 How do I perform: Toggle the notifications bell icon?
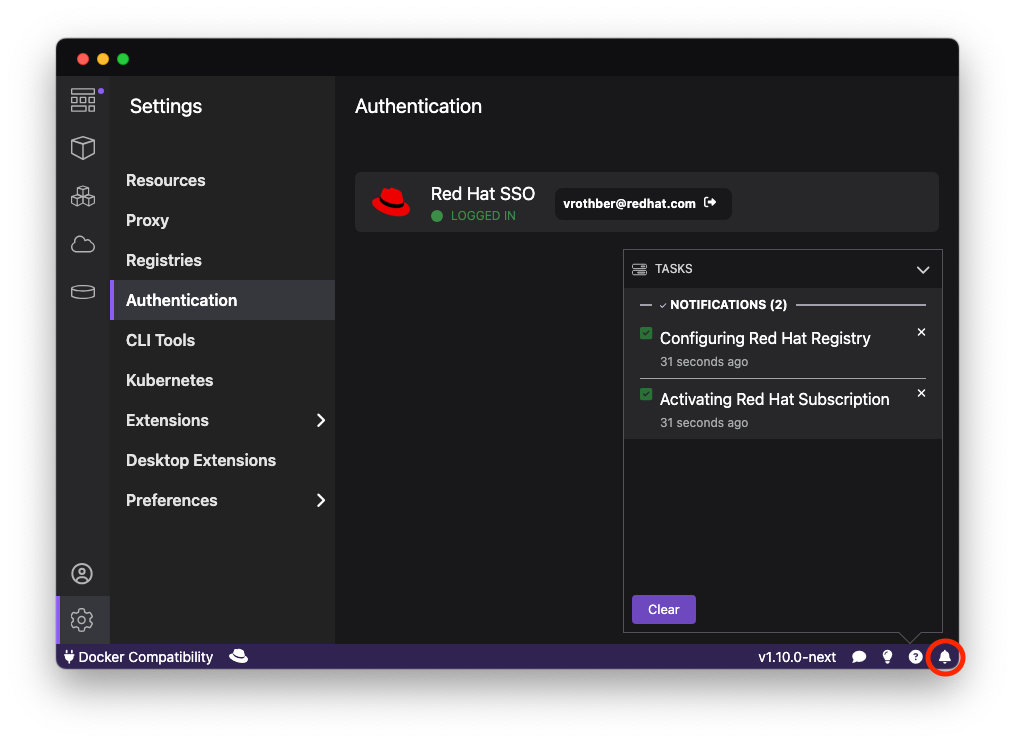(x=945, y=657)
